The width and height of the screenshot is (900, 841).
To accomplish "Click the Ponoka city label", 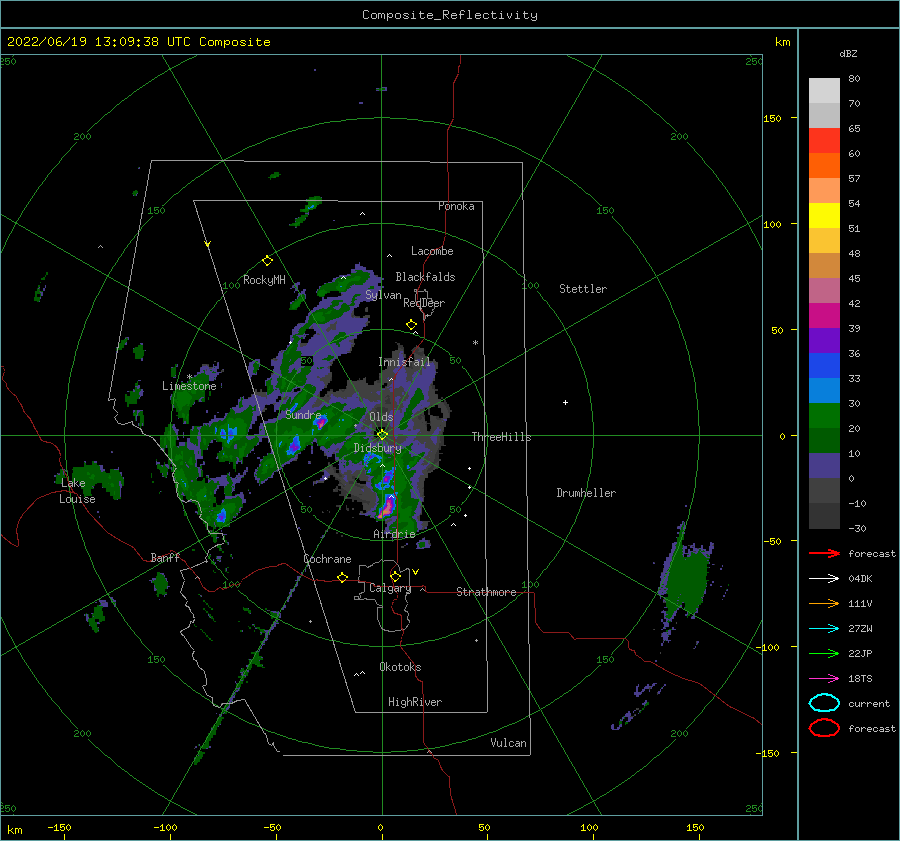I will click(x=456, y=206).
